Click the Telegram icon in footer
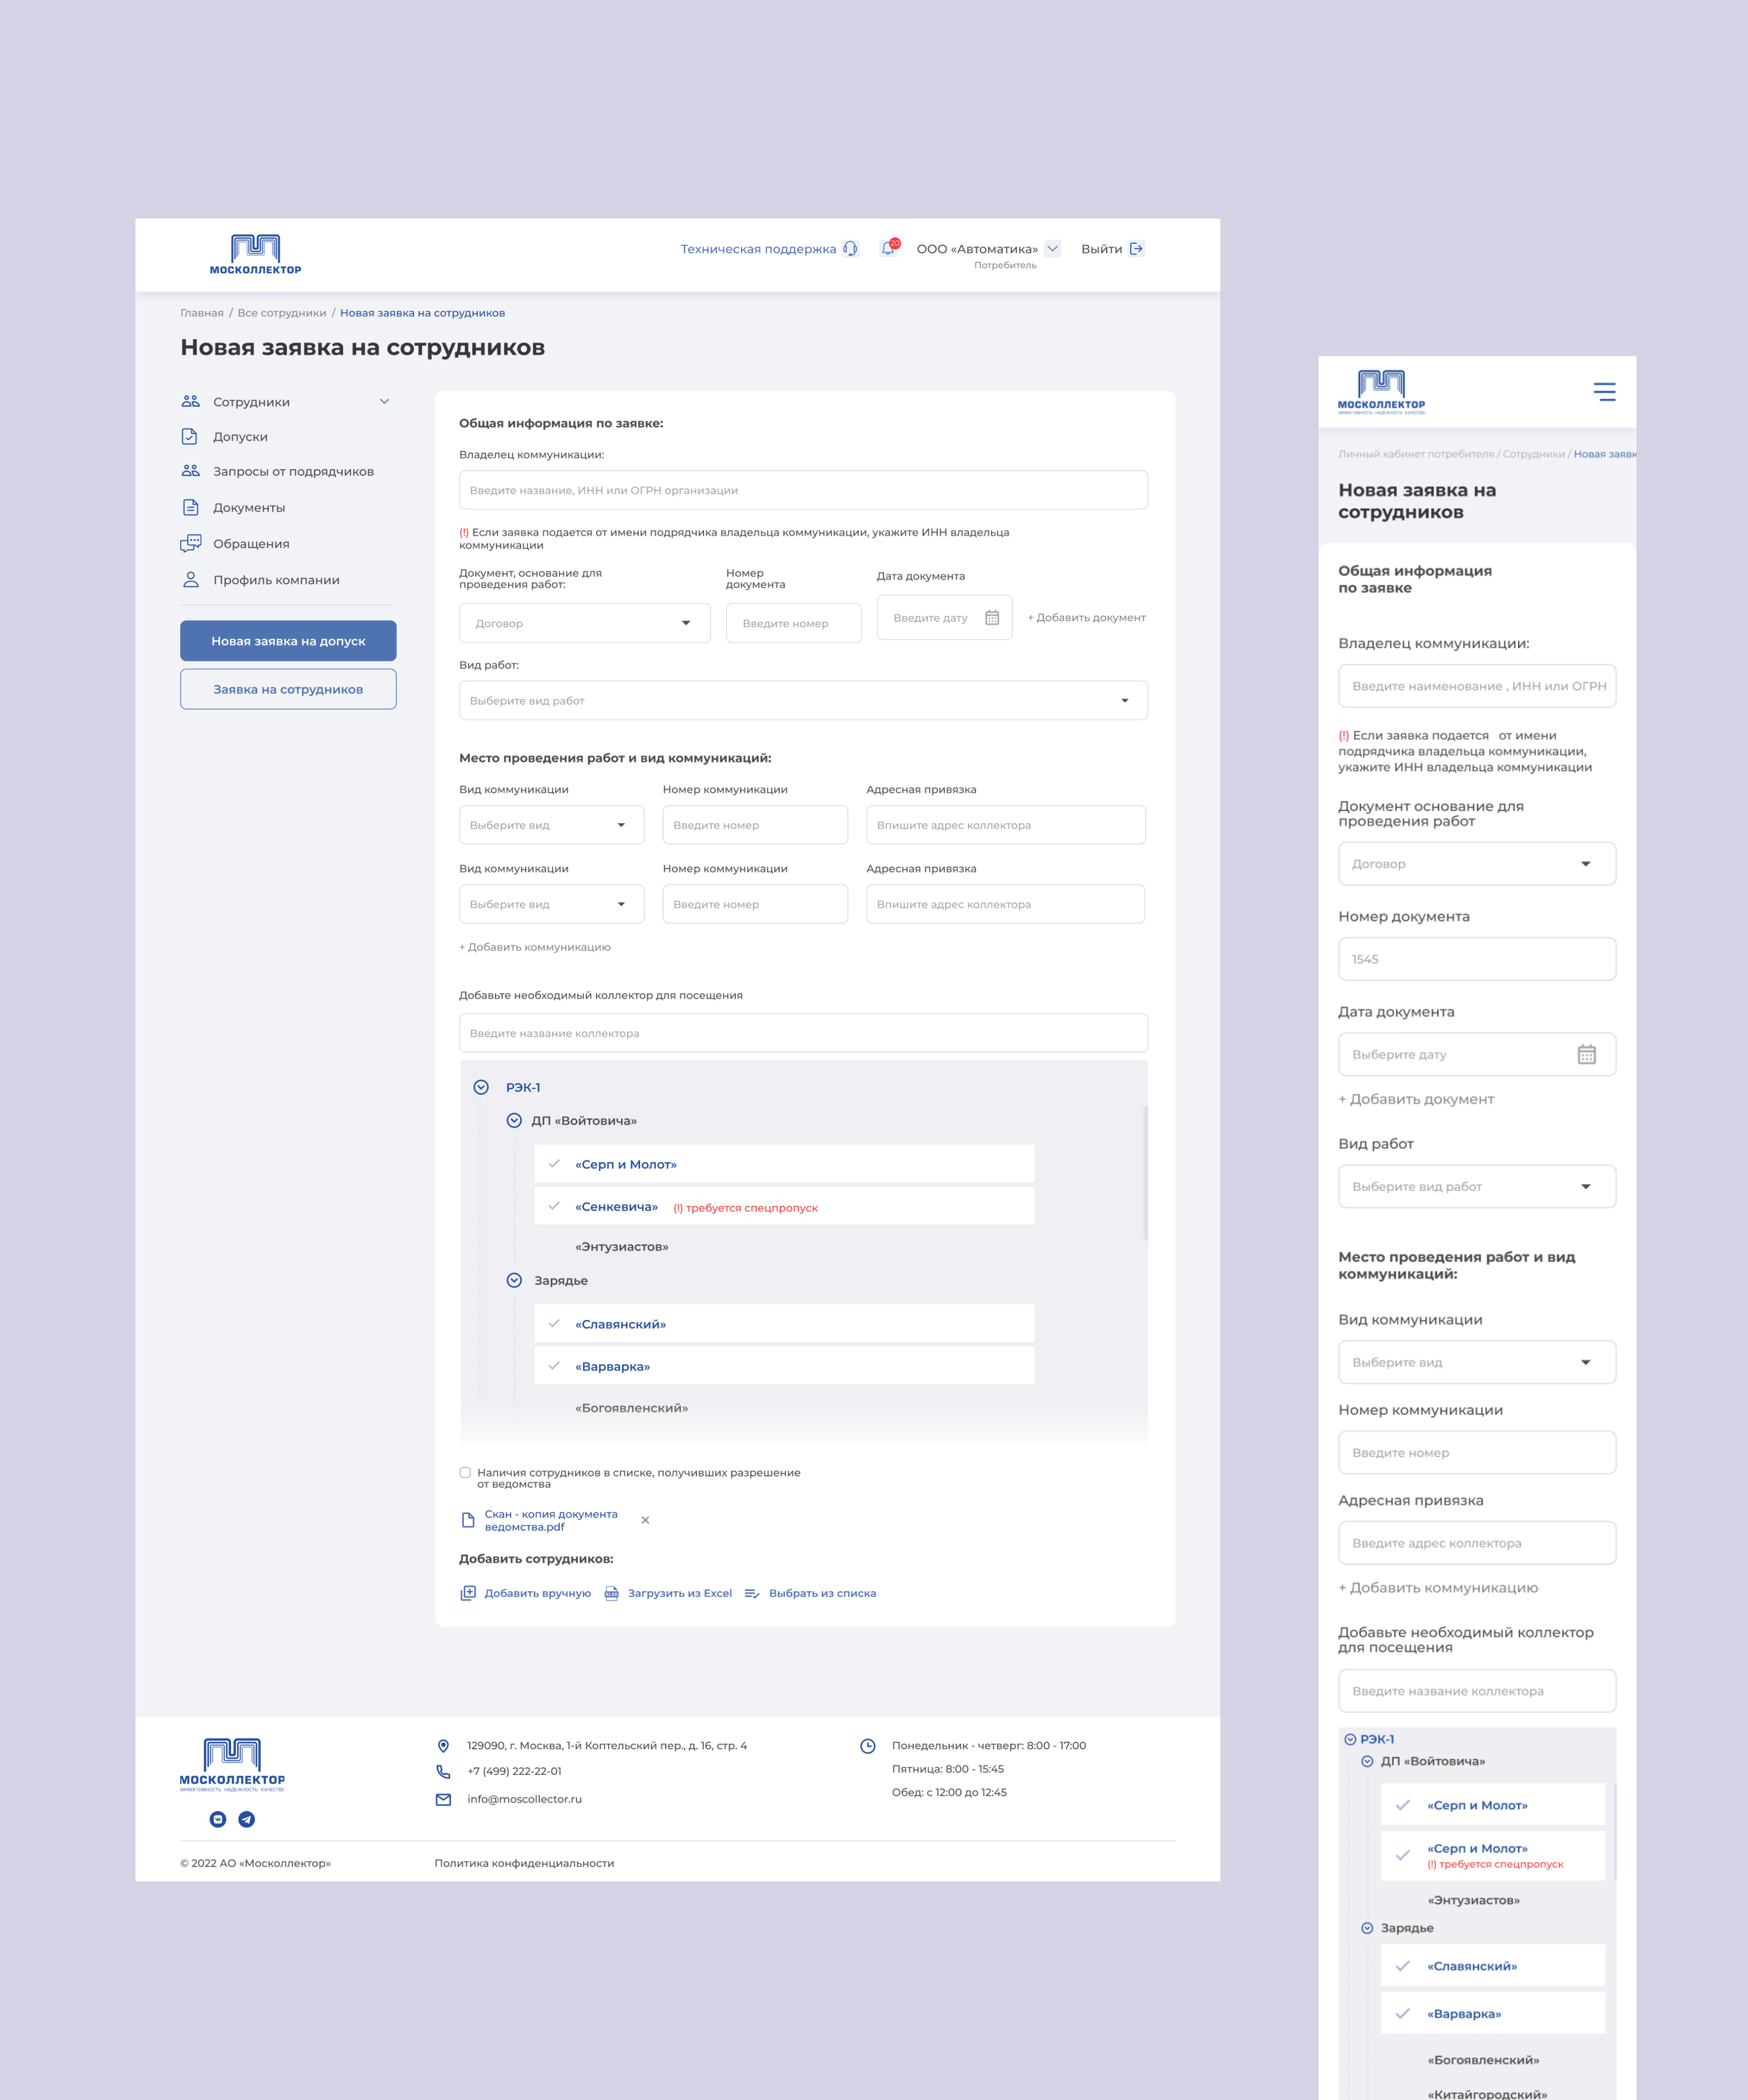1748x2100 pixels. click(x=247, y=1819)
